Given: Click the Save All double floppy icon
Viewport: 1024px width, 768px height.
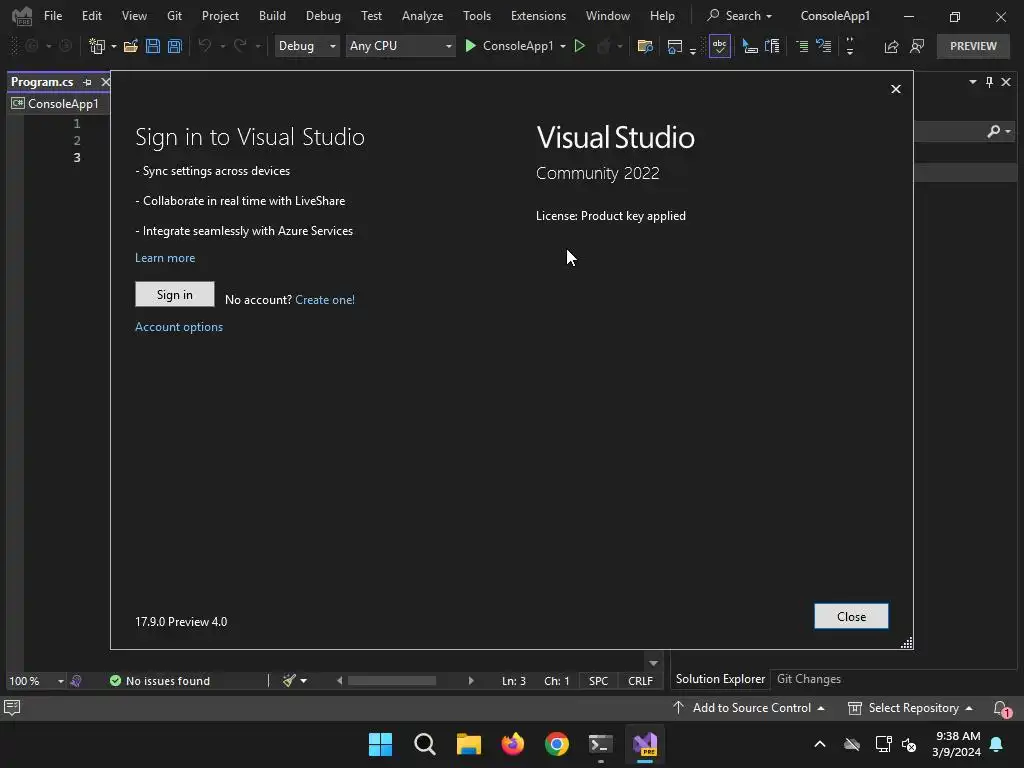Looking at the screenshot, I should click(174, 46).
